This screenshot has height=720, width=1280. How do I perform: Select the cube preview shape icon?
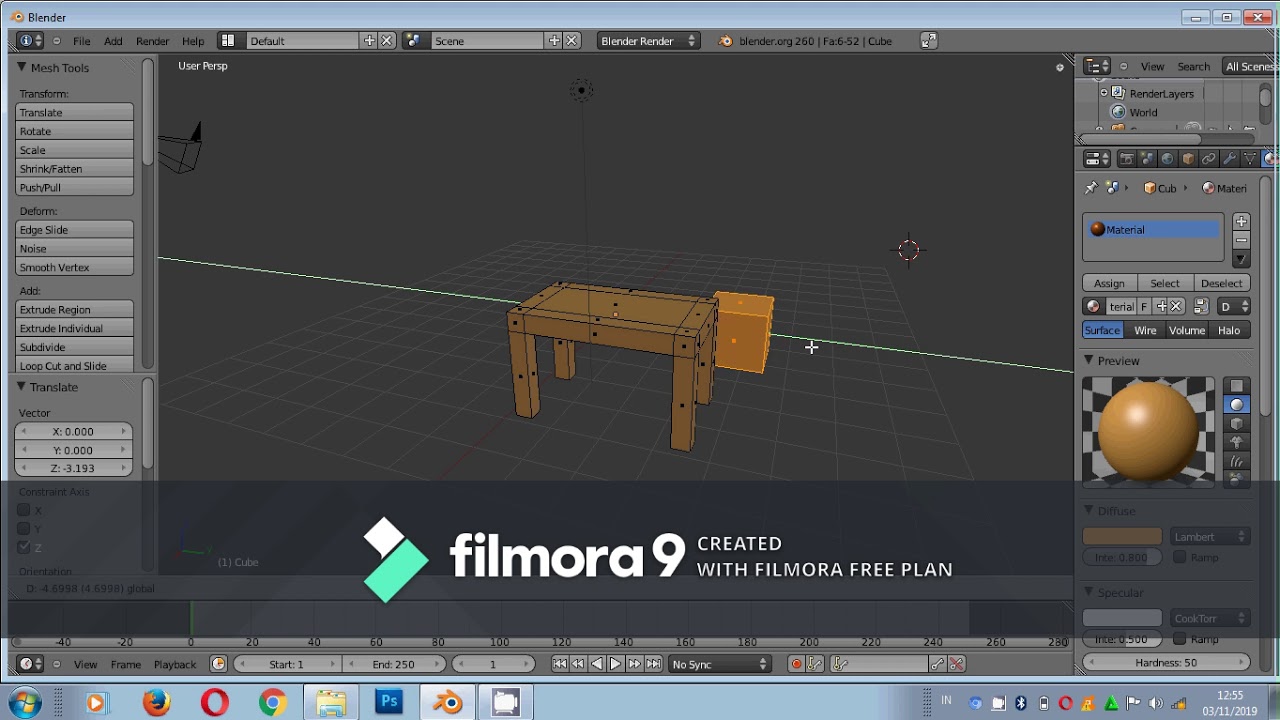click(1237, 423)
